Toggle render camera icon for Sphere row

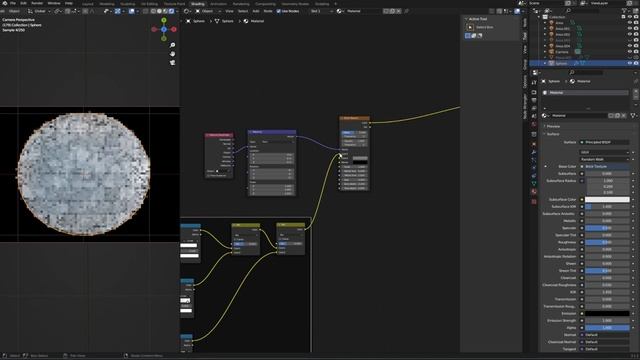pyautogui.click(x=636, y=63)
